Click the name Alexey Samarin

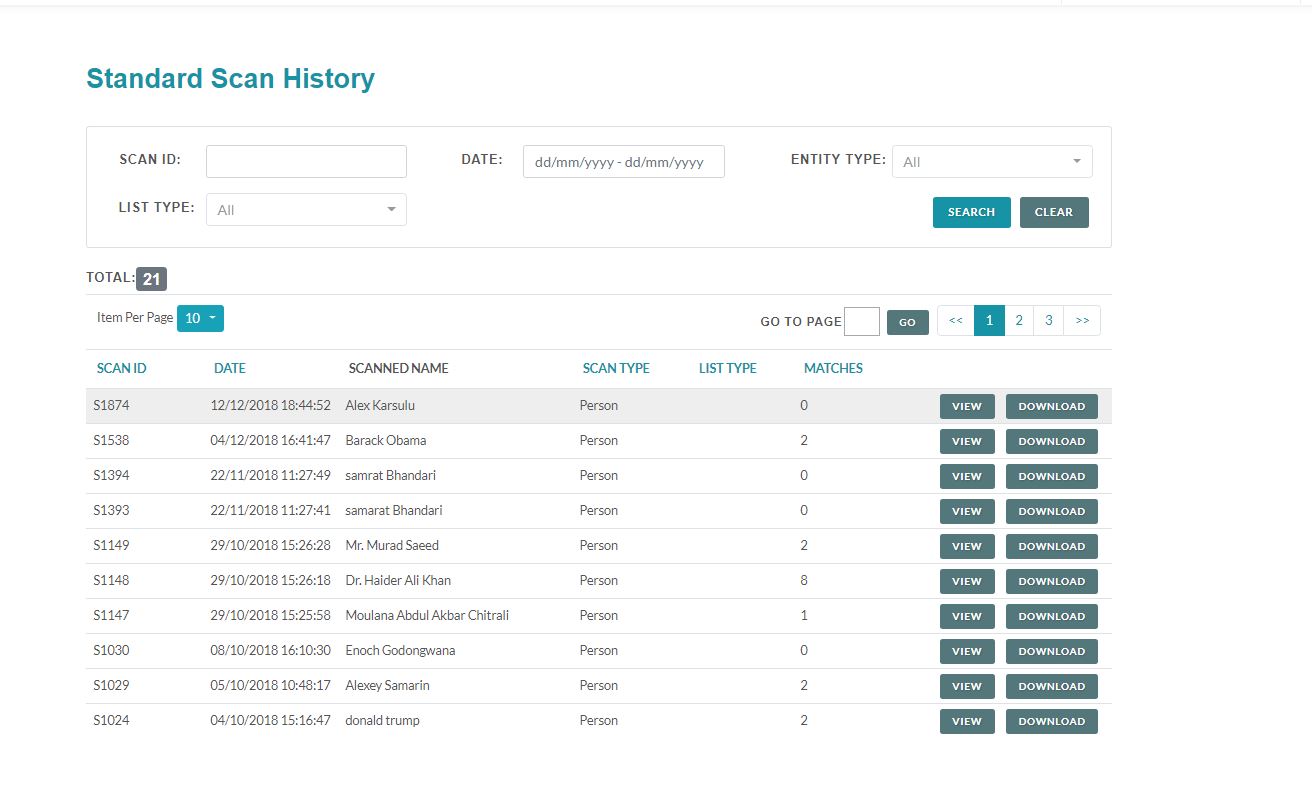point(387,685)
